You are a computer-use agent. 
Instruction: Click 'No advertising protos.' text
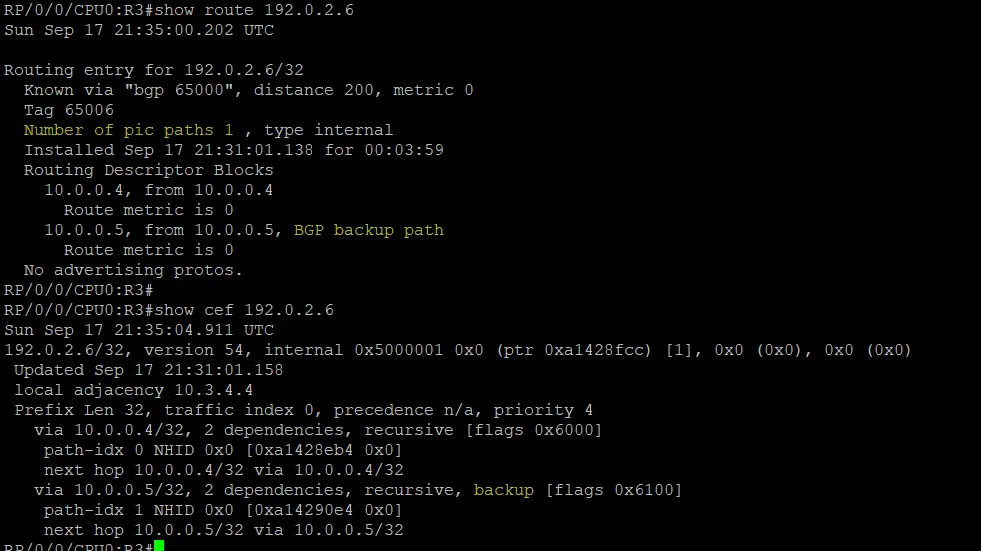click(133, 270)
